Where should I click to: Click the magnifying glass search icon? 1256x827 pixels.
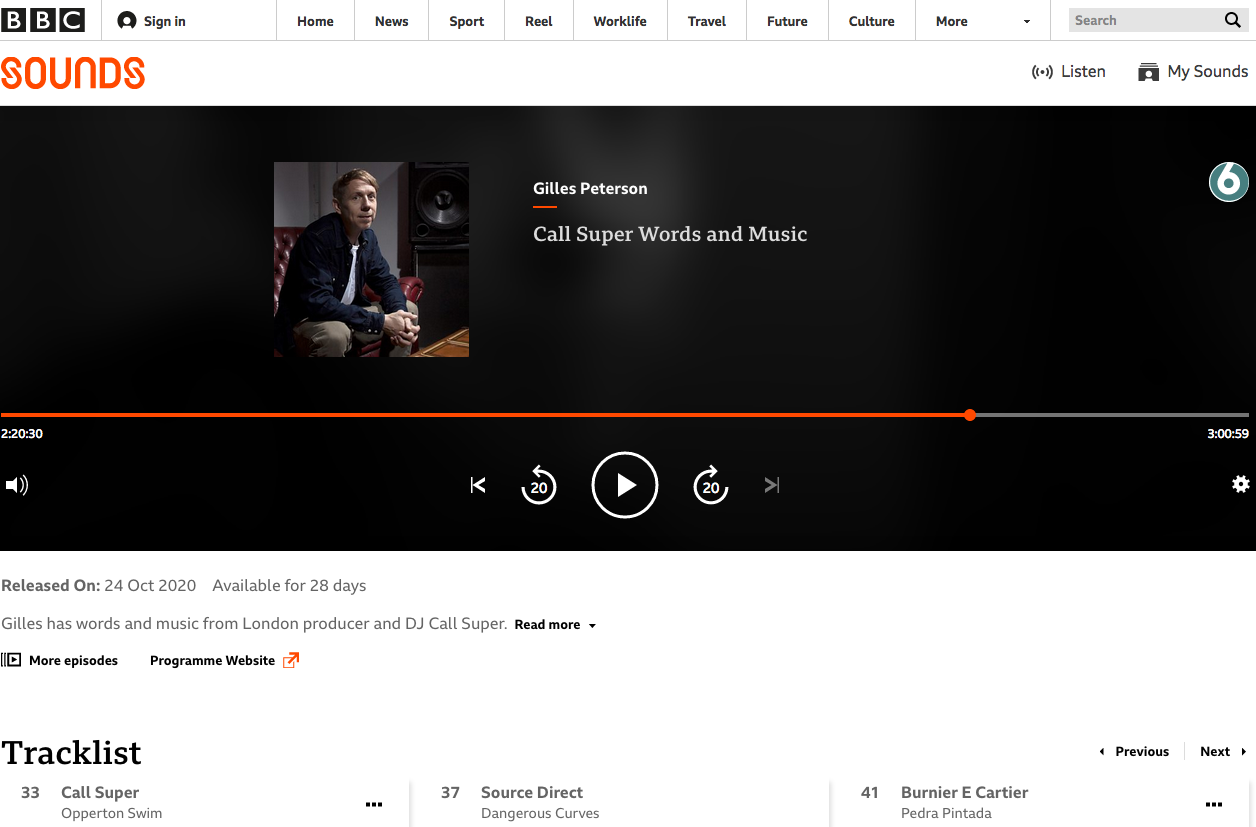[x=1232, y=20]
